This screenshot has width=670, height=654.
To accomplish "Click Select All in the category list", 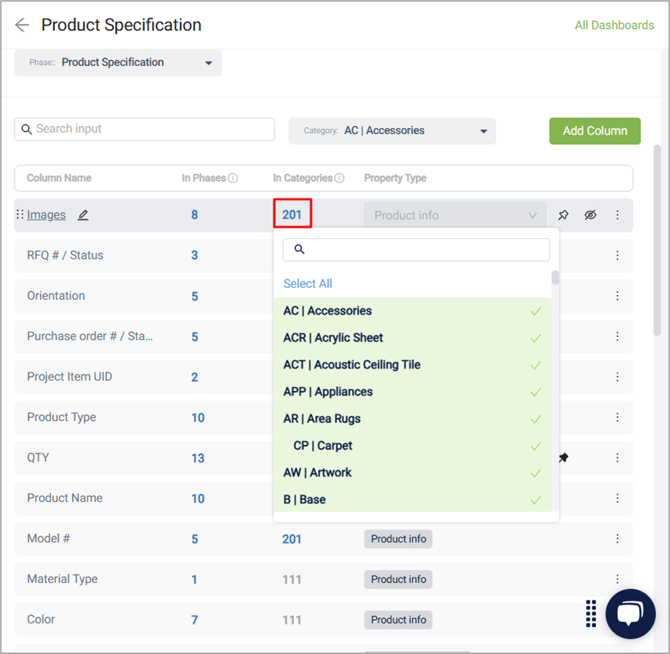I will pyautogui.click(x=308, y=284).
